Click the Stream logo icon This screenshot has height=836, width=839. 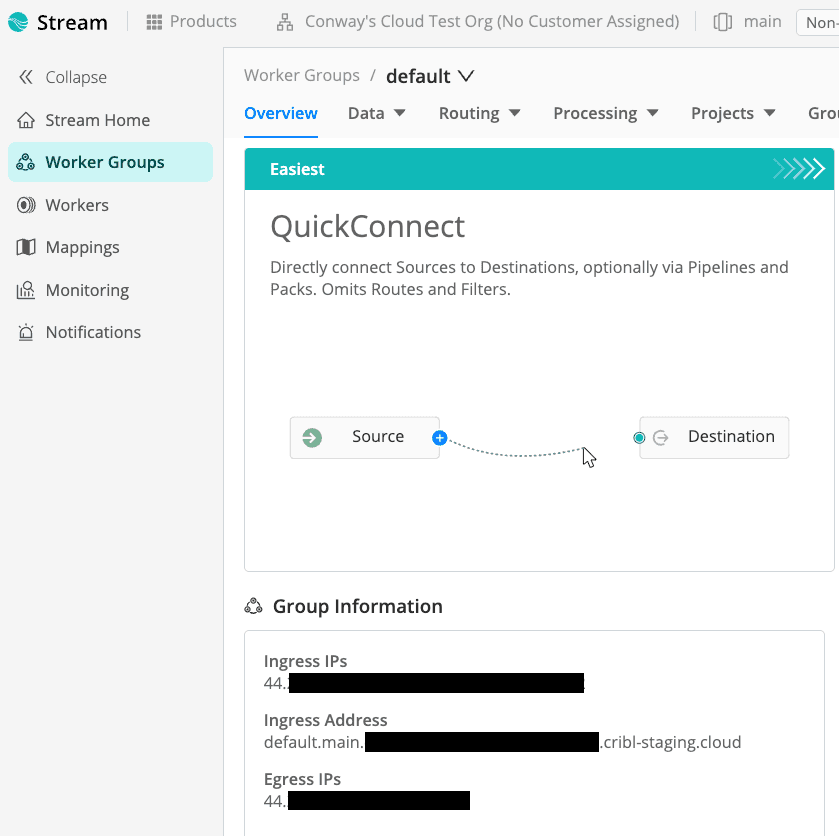pyautogui.click(x=18, y=22)
